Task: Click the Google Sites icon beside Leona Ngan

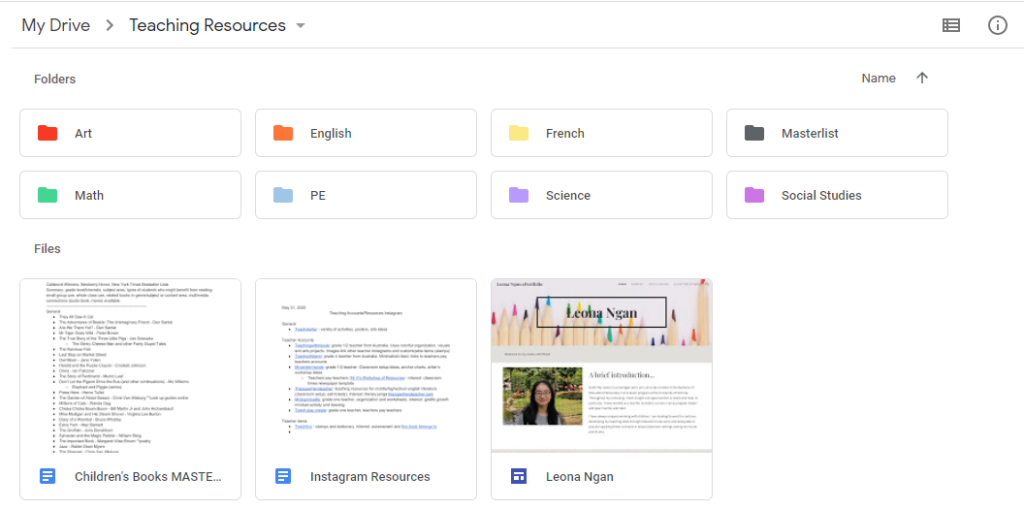Action: 519,476
